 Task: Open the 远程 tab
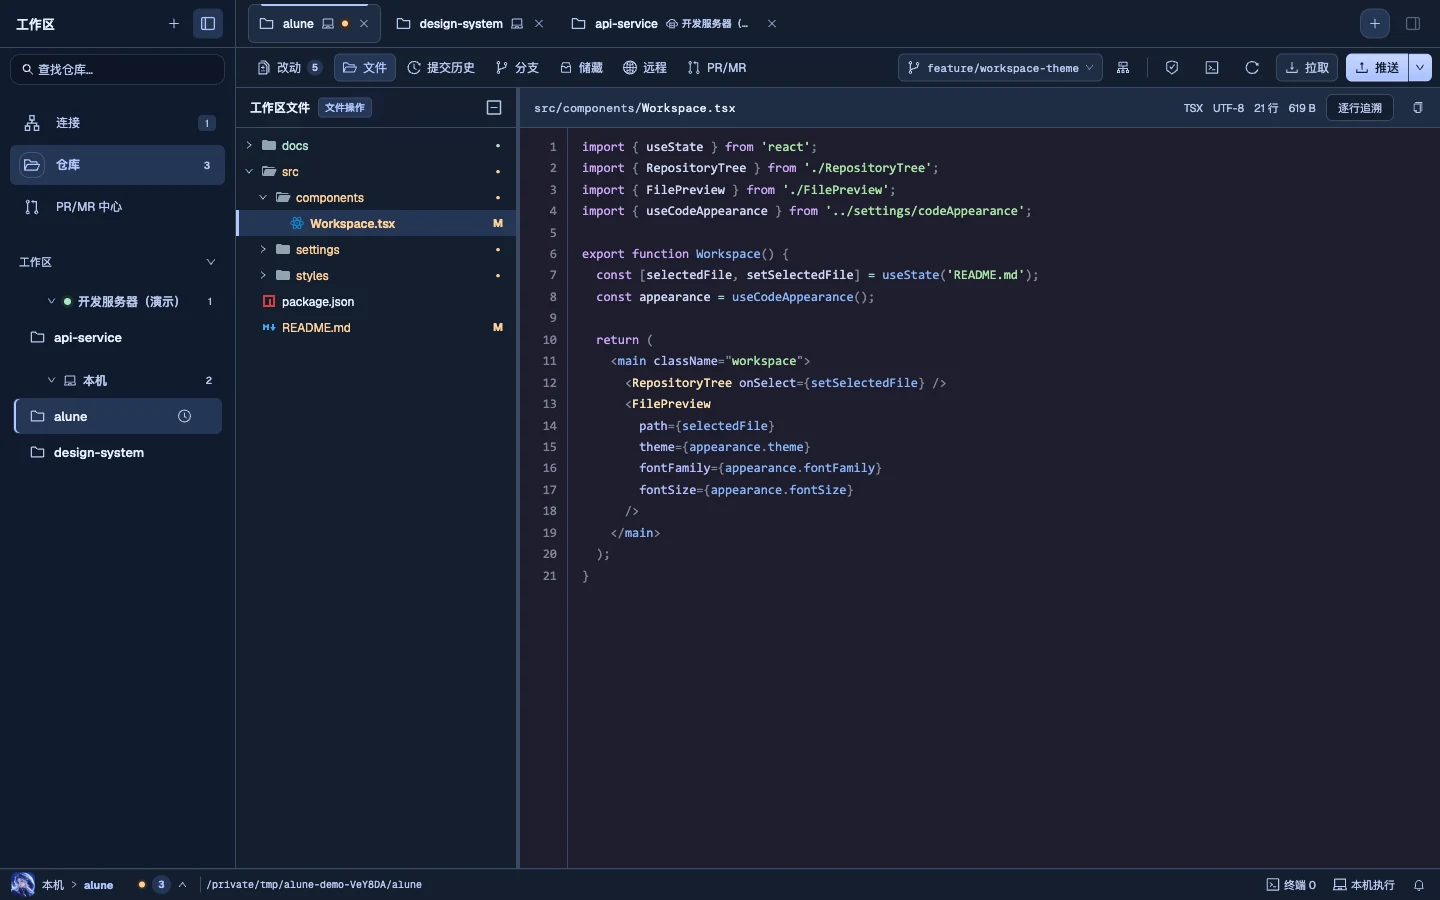pyautogui.click(x=645, y=68)
